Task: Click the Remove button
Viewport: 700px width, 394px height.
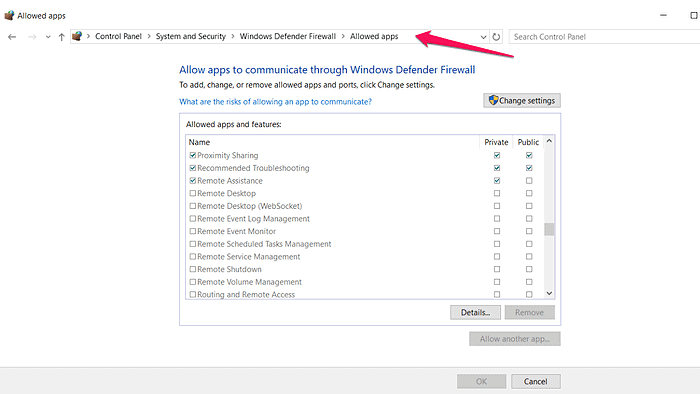Action: coord(529,312)
